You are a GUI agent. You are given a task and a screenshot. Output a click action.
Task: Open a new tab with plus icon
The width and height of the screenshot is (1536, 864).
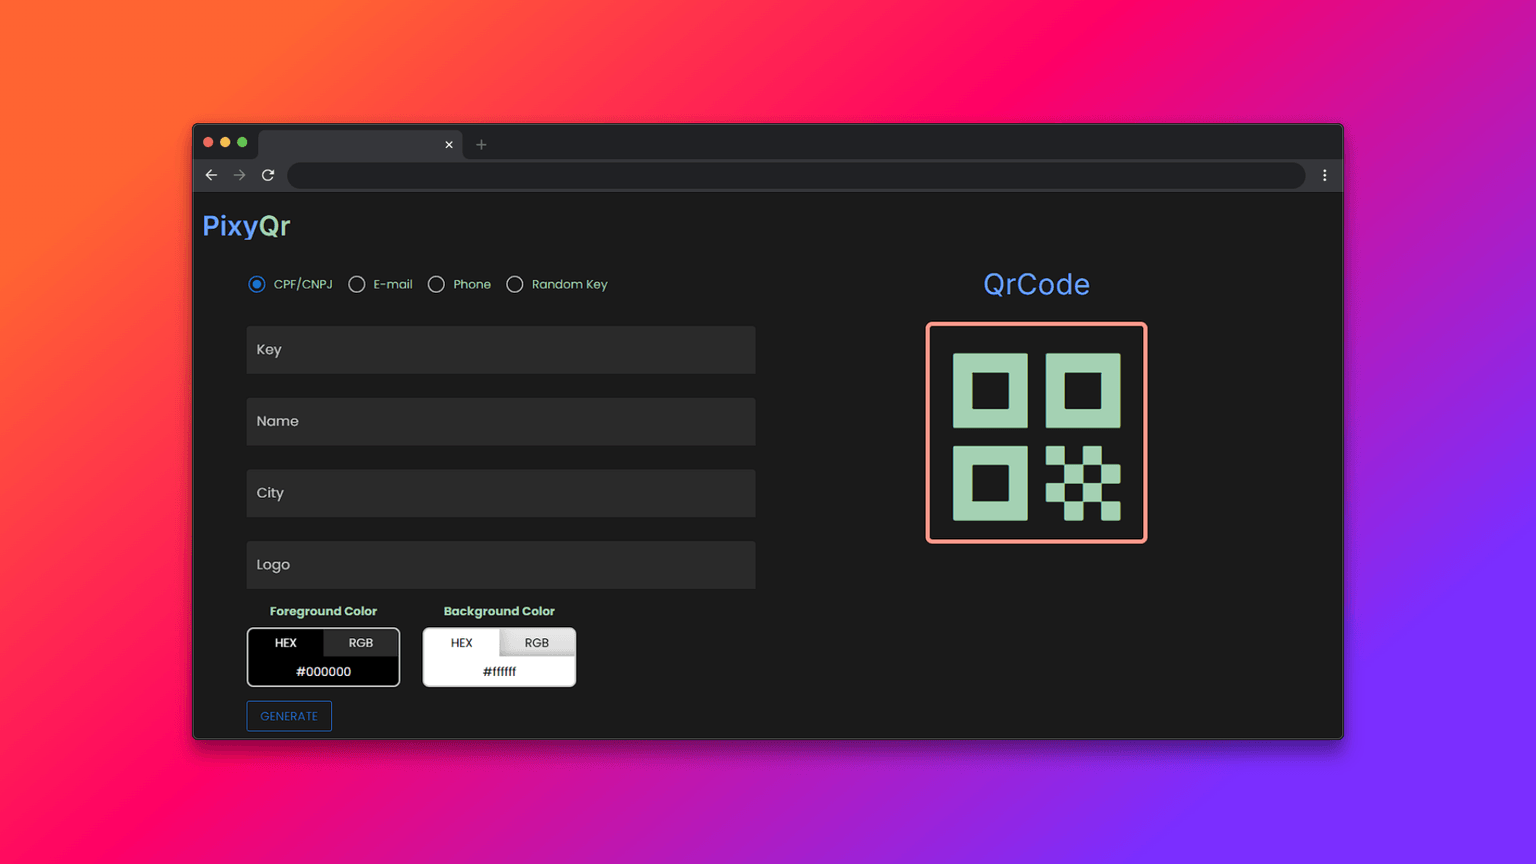pyautogui.click(x=481, y=145)
